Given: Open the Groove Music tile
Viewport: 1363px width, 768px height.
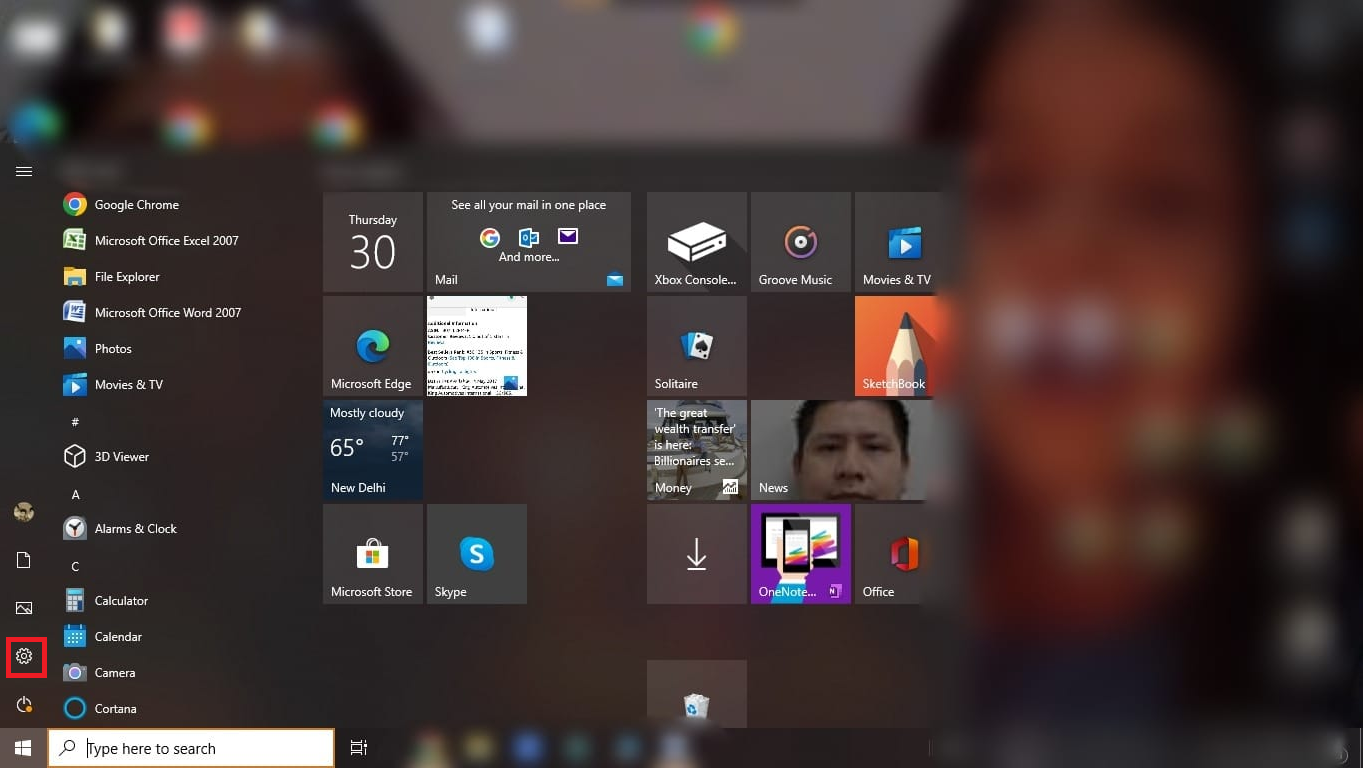Looking at the screenshot, I should [x=801, y=242].
